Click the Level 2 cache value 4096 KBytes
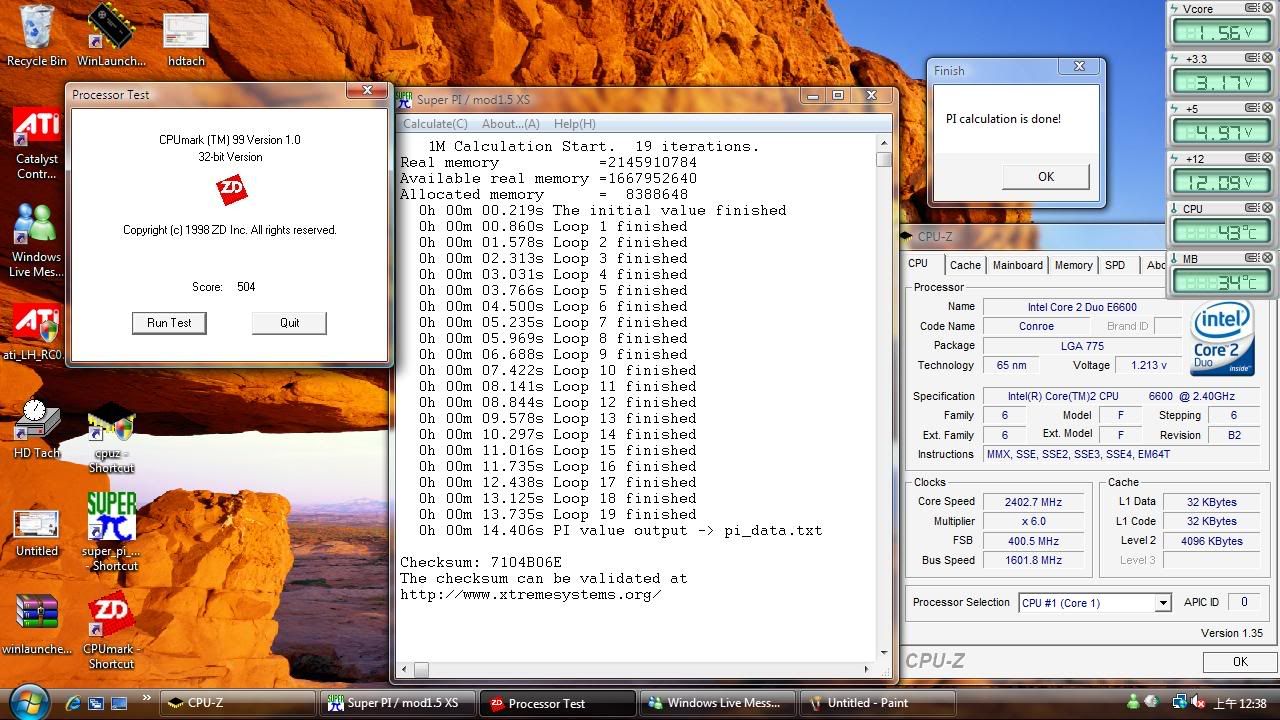 (x=1211, y=541)
